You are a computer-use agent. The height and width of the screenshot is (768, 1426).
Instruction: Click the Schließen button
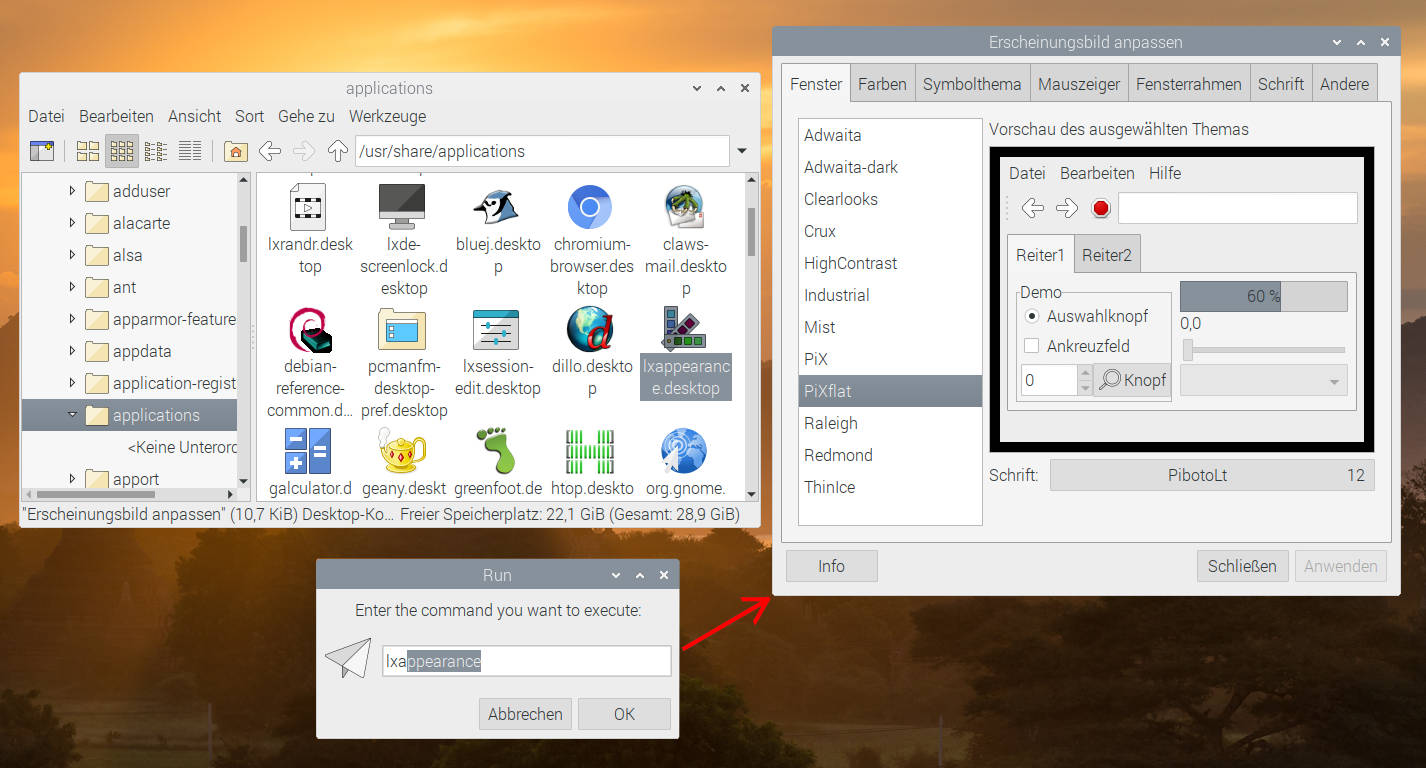(x=1242, y=566)
